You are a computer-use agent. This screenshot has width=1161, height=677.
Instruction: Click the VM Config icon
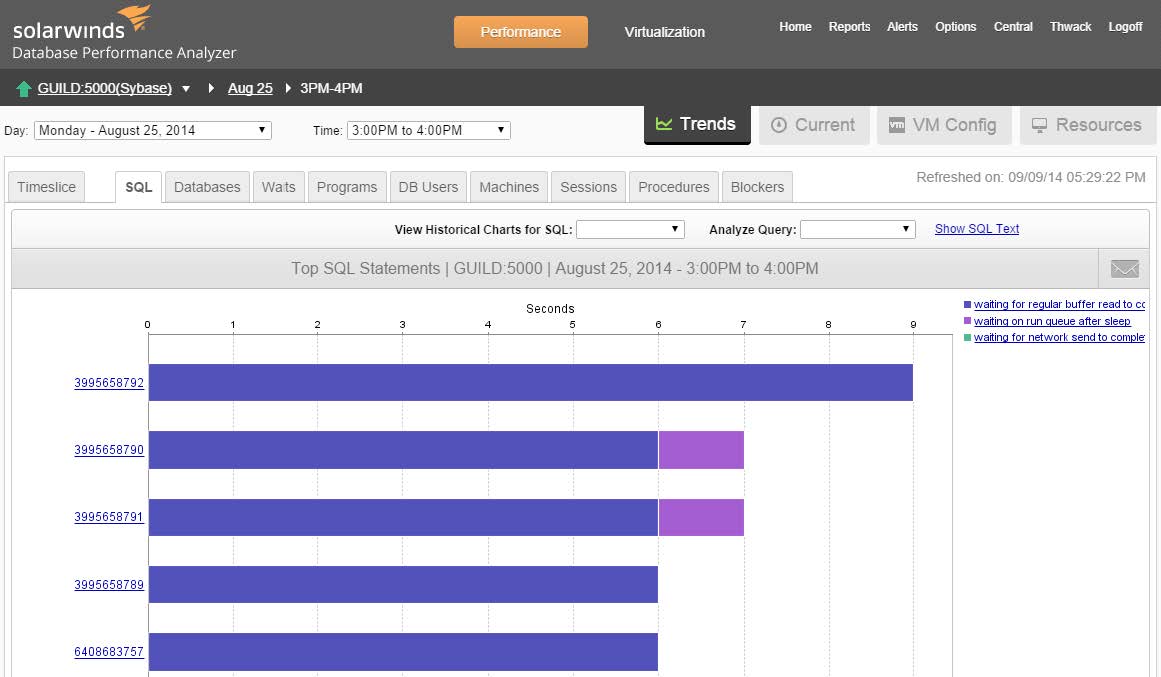(x=897, y=125)
